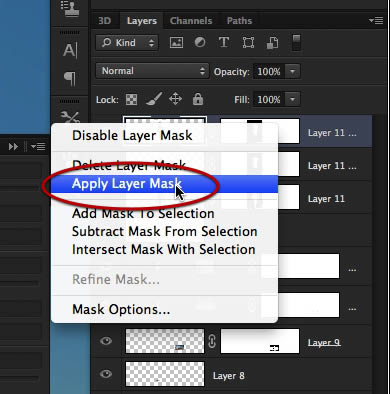The image size is (390, 394).
Task: Select the Layer 8 thumbnail
Action: click(x=165, y=374)
